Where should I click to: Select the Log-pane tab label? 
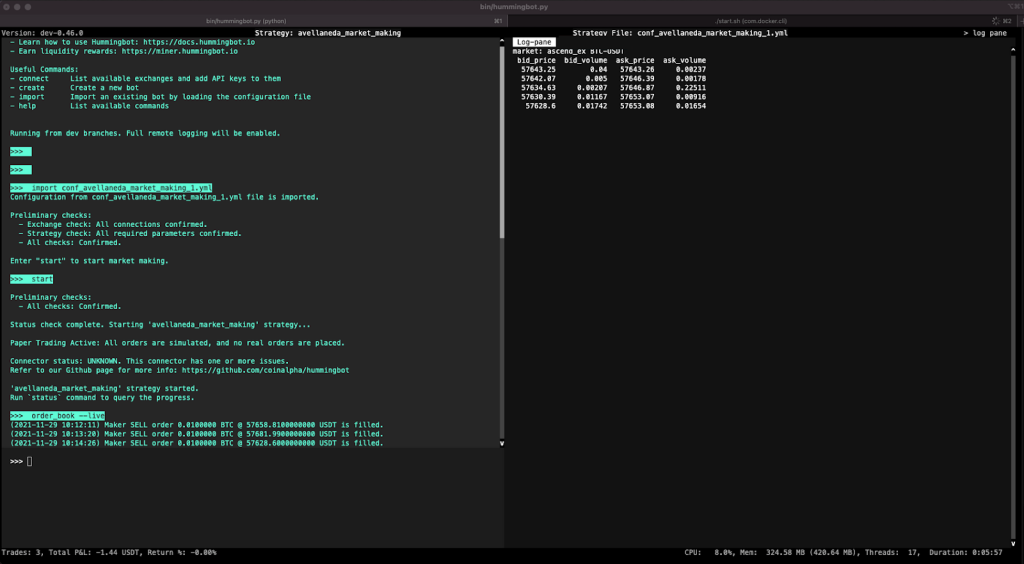click(534, 42)
